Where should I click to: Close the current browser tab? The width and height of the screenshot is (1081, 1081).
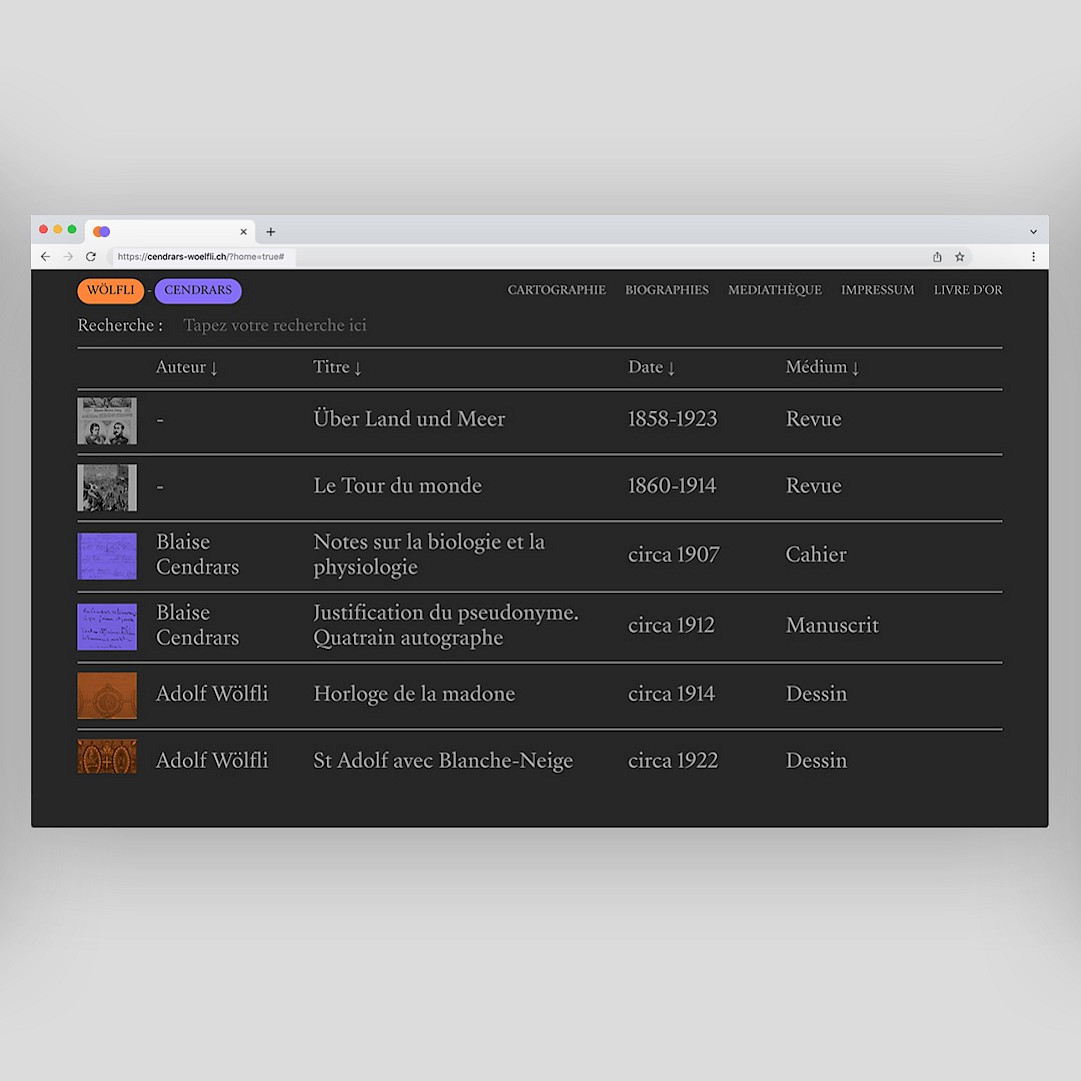pyautogui.click(x=243, y=232)
